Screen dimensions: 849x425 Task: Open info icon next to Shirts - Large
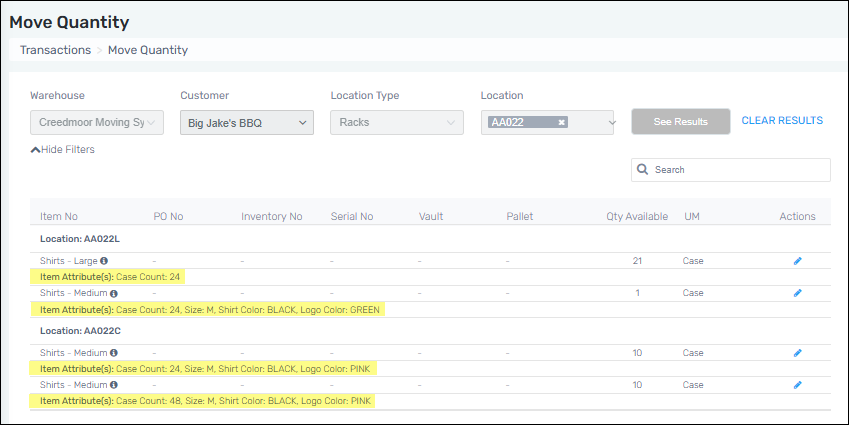(104, 260)
